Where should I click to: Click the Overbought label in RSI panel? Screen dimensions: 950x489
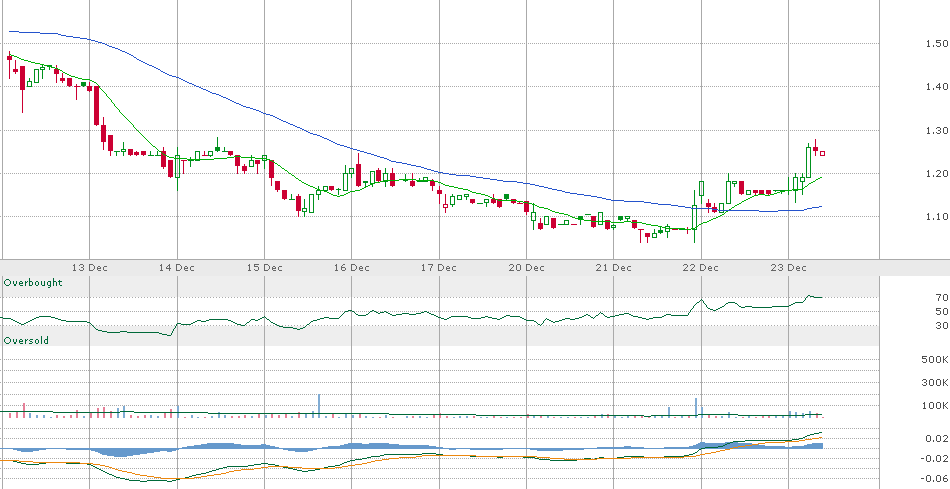pos(33,282)
